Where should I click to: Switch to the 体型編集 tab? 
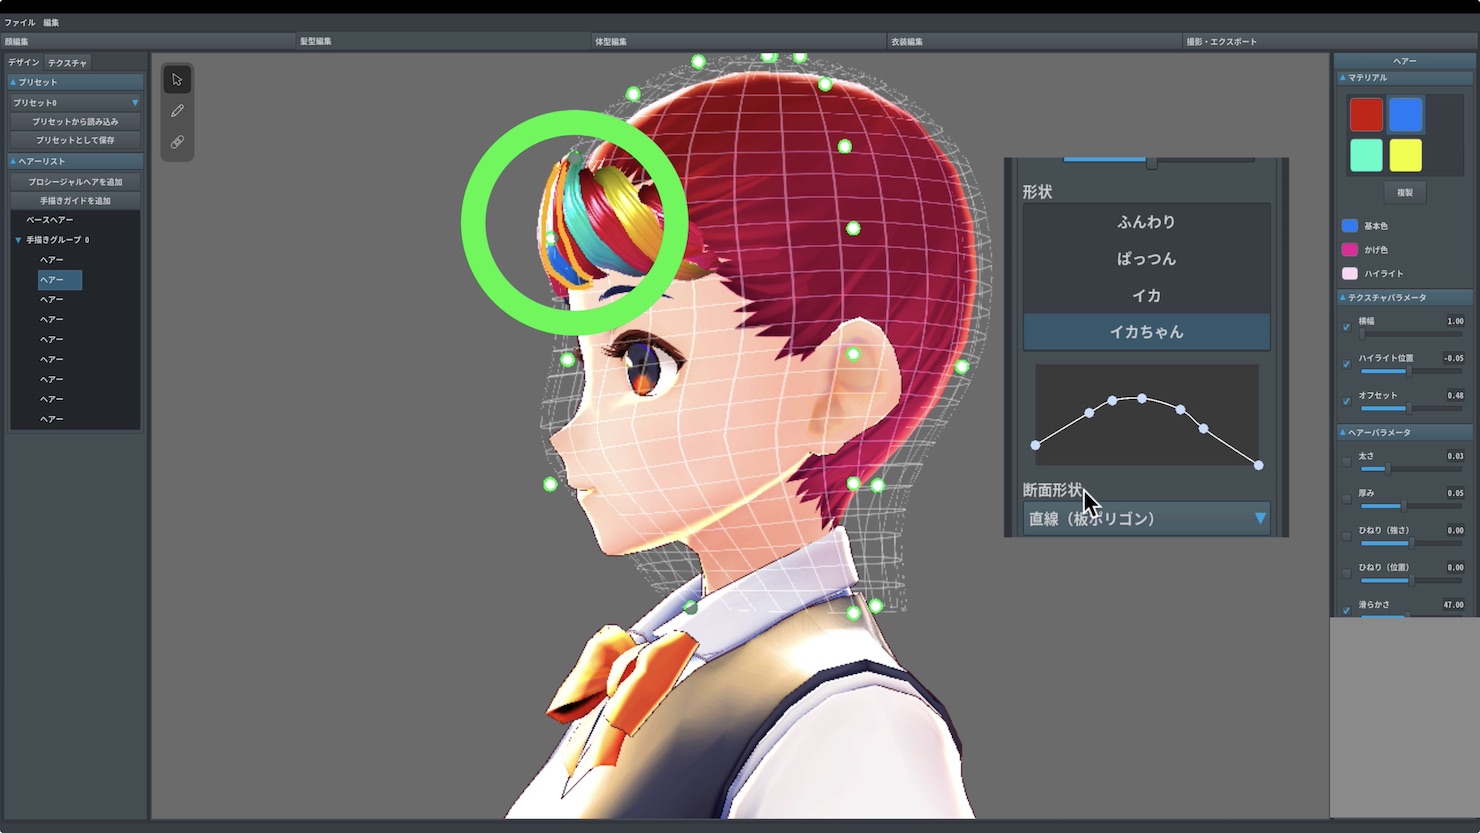click(x=740, y=41)
